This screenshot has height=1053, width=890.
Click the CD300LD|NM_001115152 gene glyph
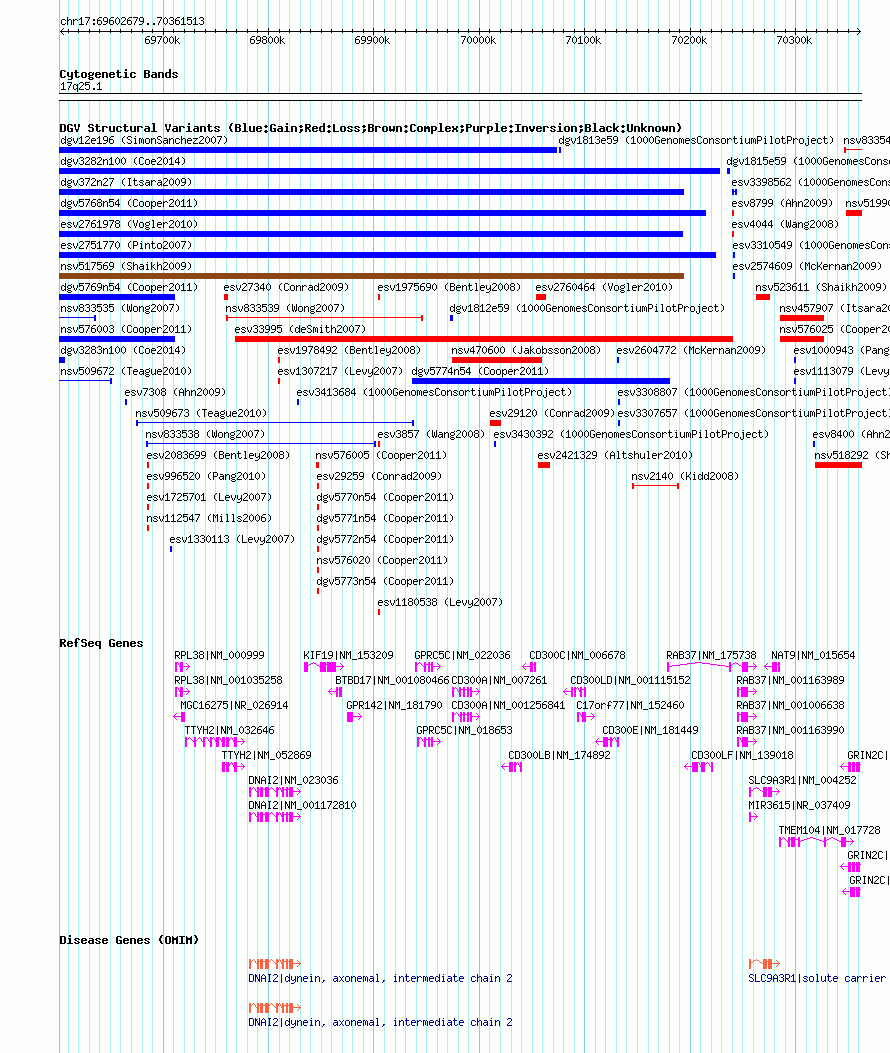(574, 692)
